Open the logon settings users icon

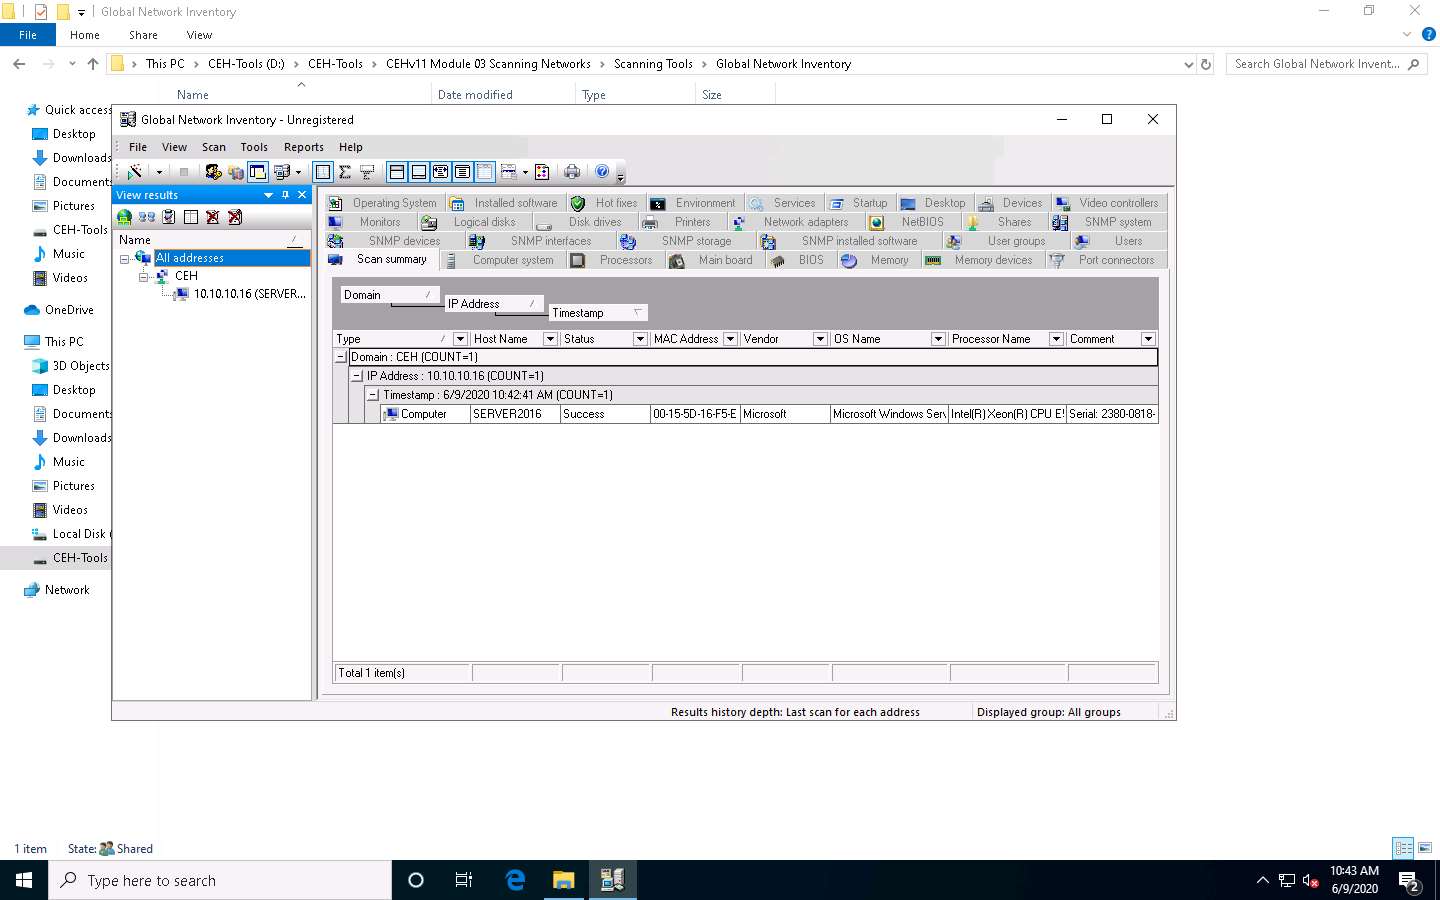(x=213, y=172)
